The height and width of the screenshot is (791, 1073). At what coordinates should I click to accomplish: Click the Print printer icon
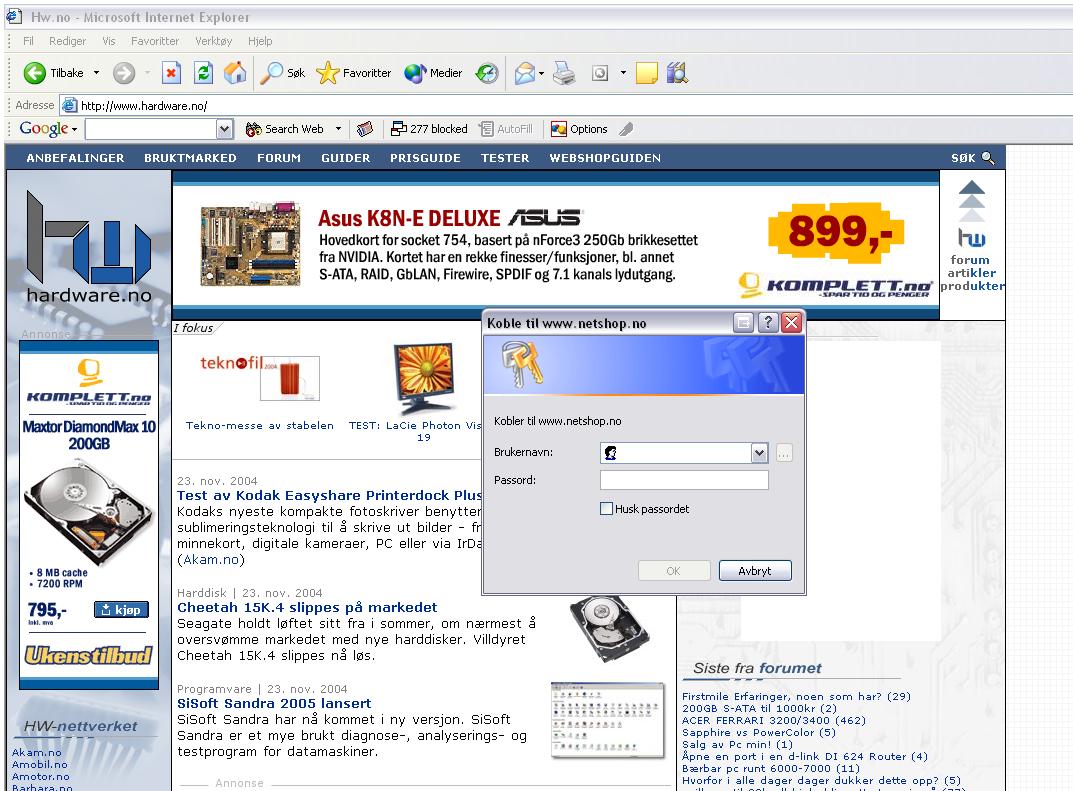click(564, 73)
